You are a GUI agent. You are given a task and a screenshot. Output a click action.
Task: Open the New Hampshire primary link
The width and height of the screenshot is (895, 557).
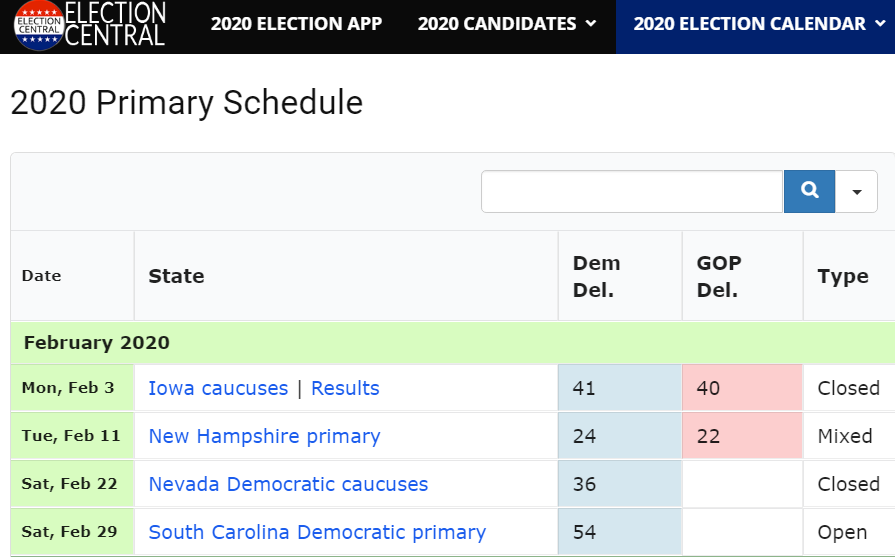(x=264, y=436)
